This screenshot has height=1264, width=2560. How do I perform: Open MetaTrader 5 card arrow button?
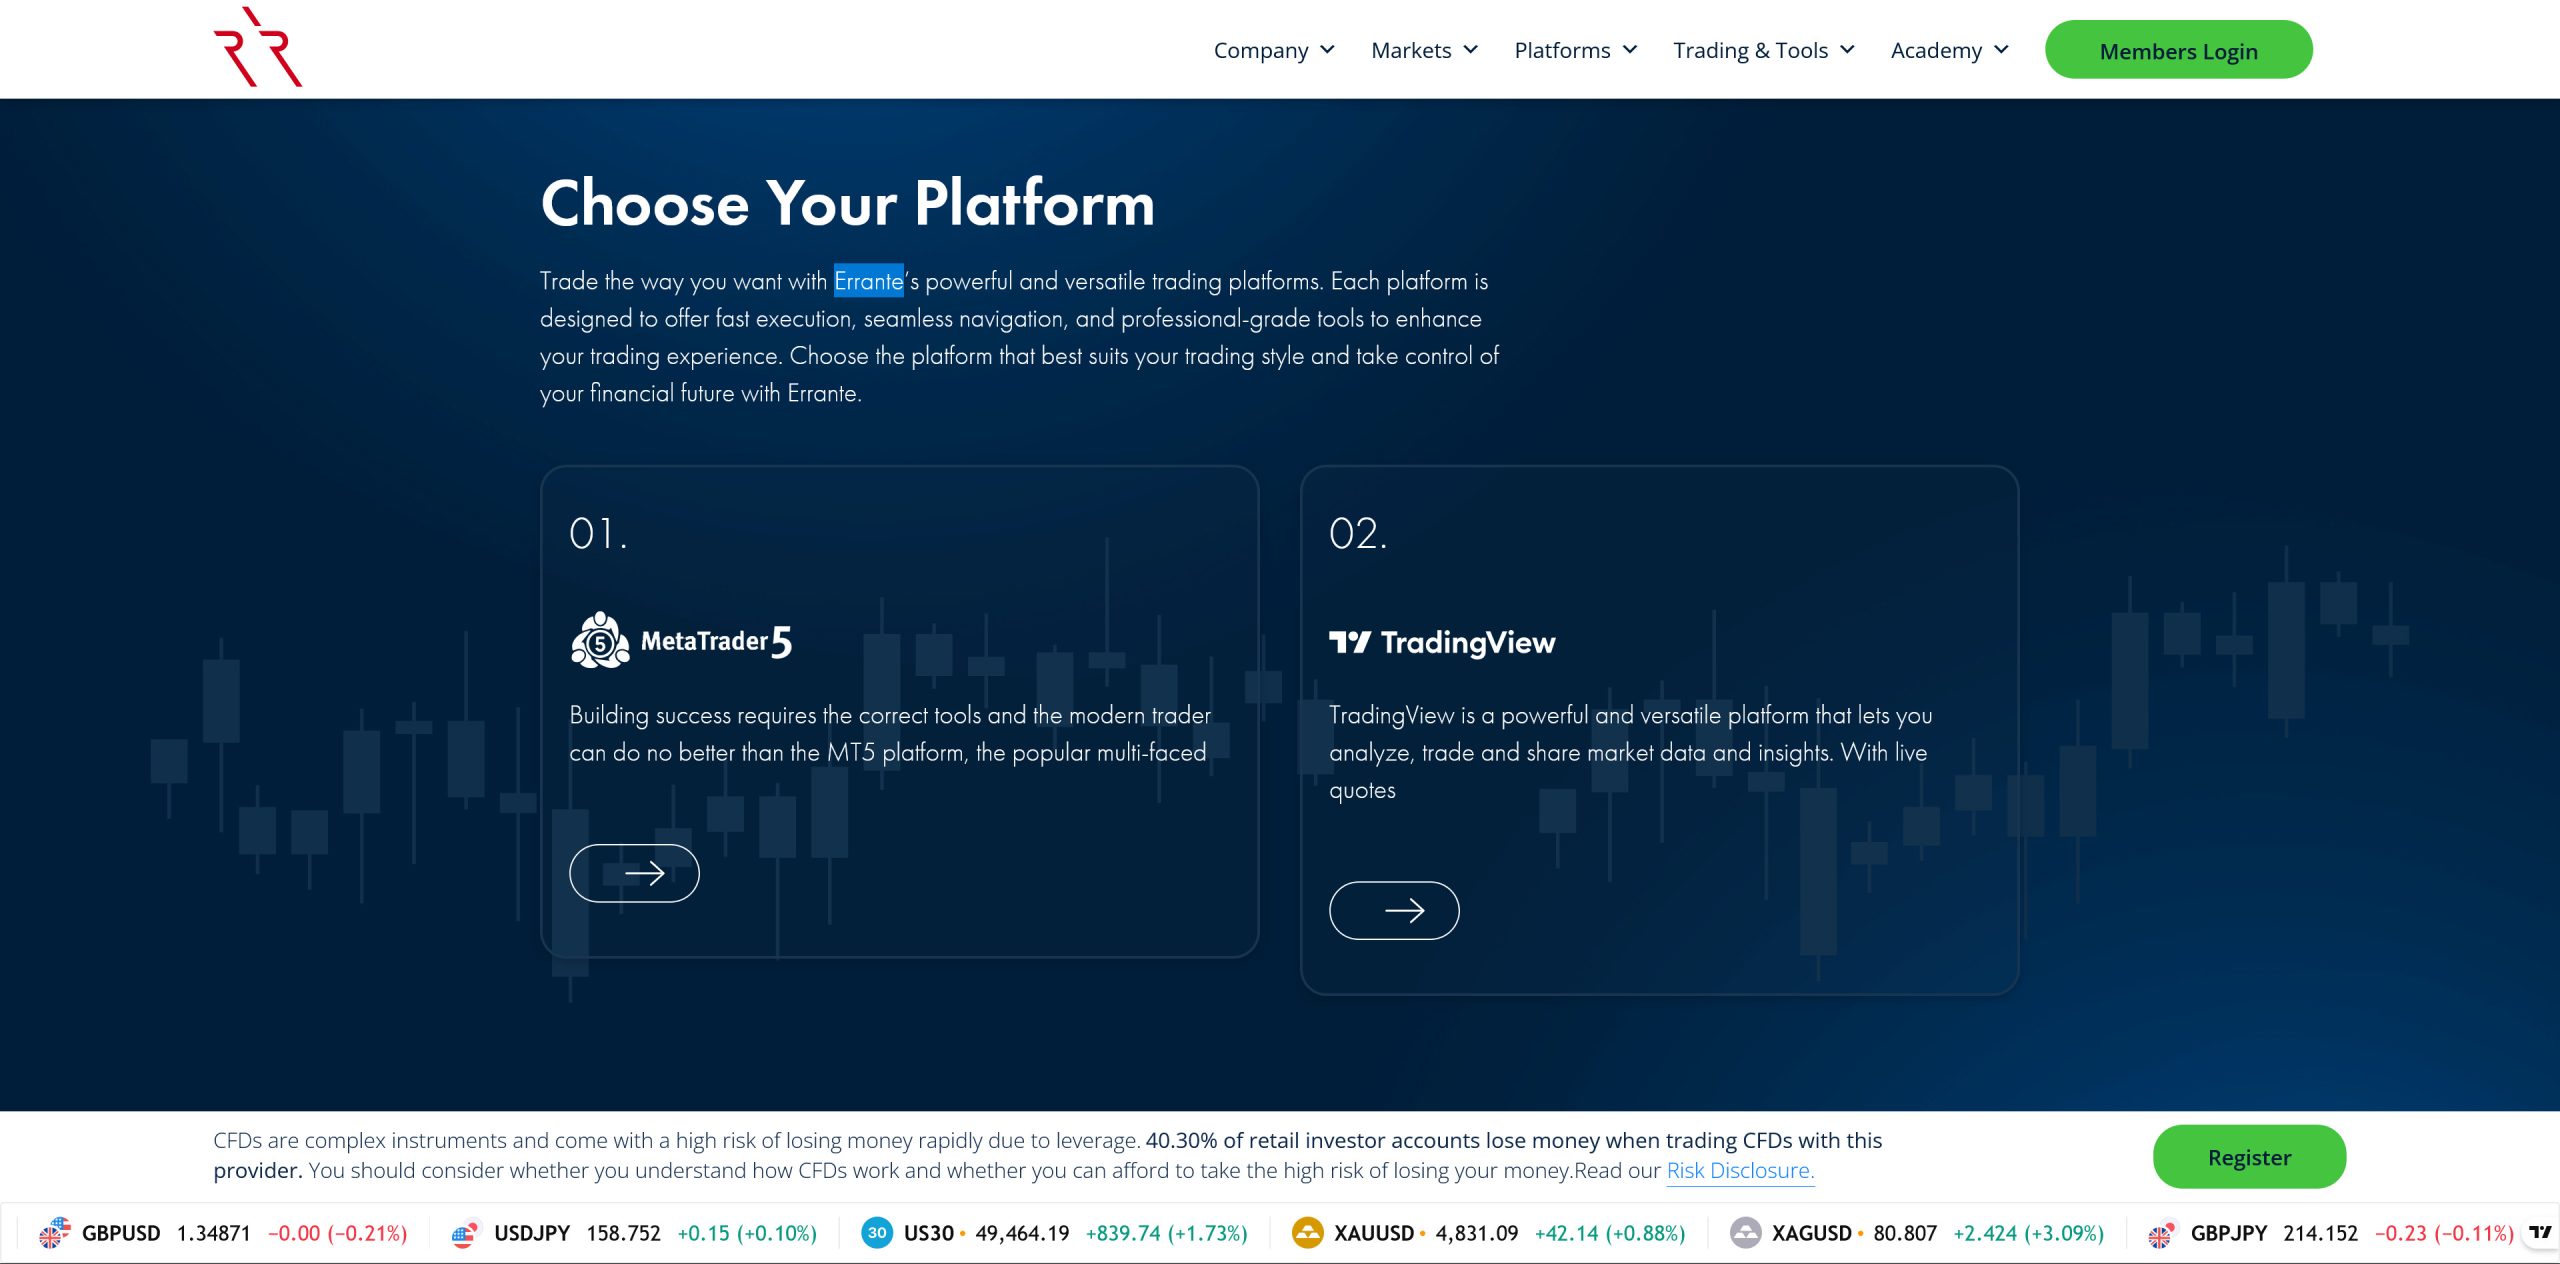click(x=634, y=873)
